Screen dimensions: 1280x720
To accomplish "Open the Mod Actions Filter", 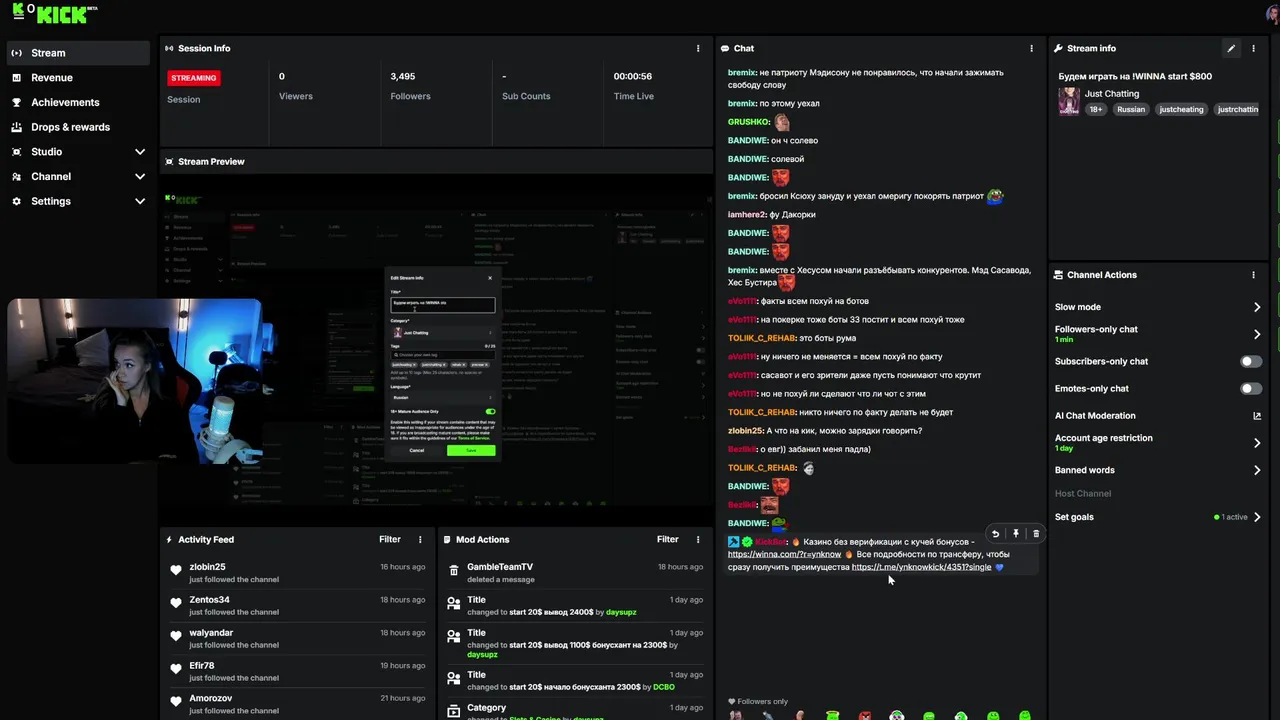I will [x=668, y=539].
